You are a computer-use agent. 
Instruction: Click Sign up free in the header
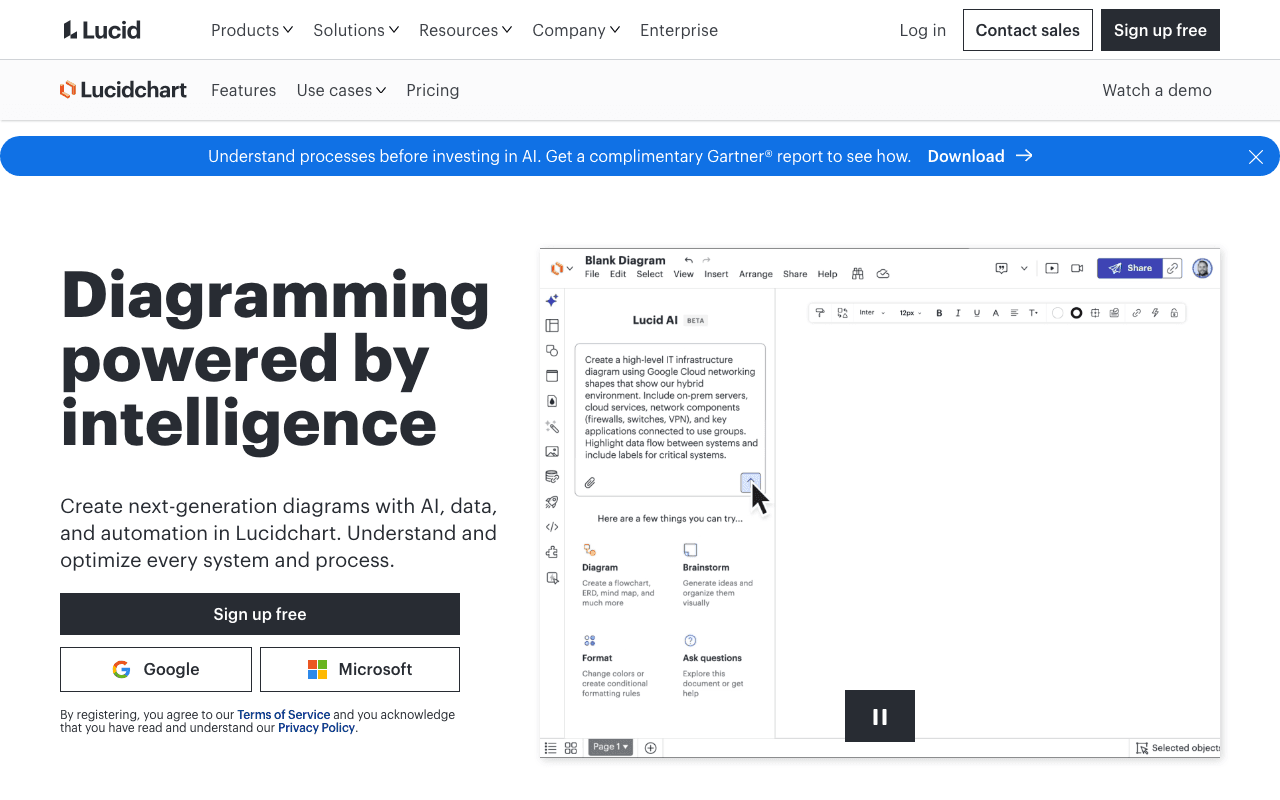(1160, 30)
